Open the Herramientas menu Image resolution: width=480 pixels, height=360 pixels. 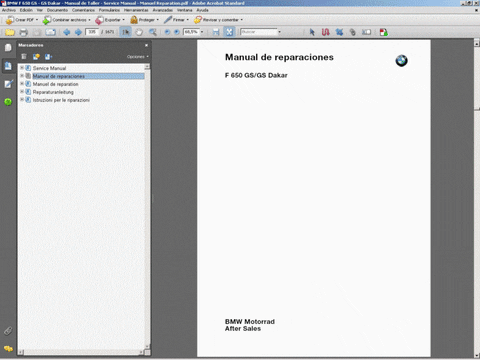tap(136, 10)
